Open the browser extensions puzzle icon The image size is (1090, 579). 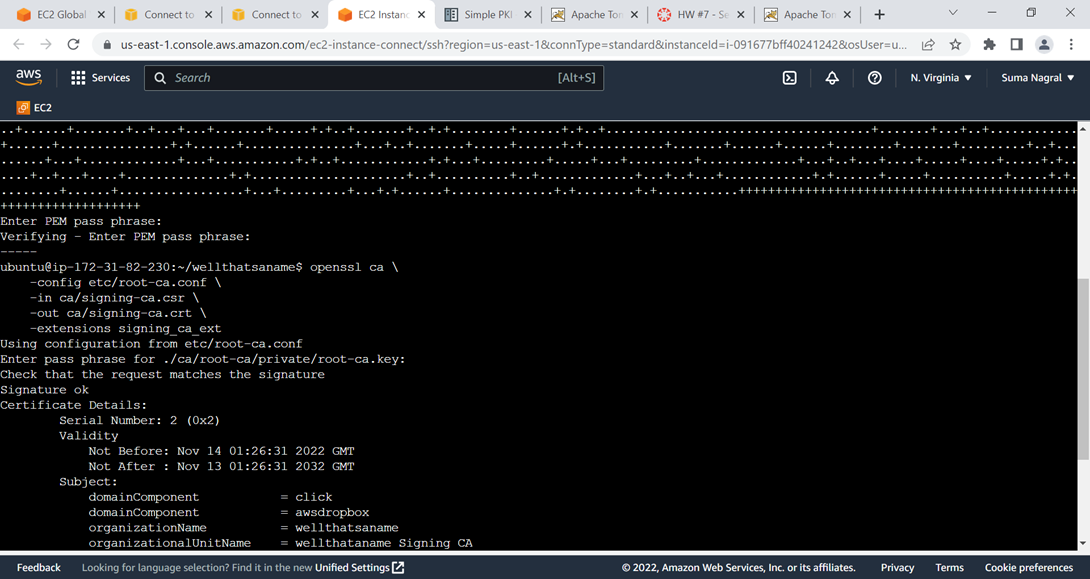coord(989,45)
